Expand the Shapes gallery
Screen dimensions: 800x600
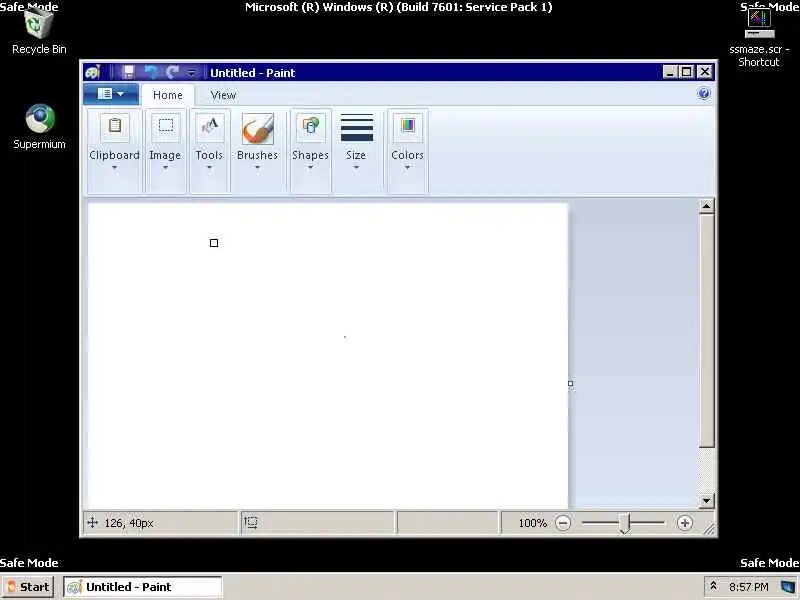(x=310, y=151)
